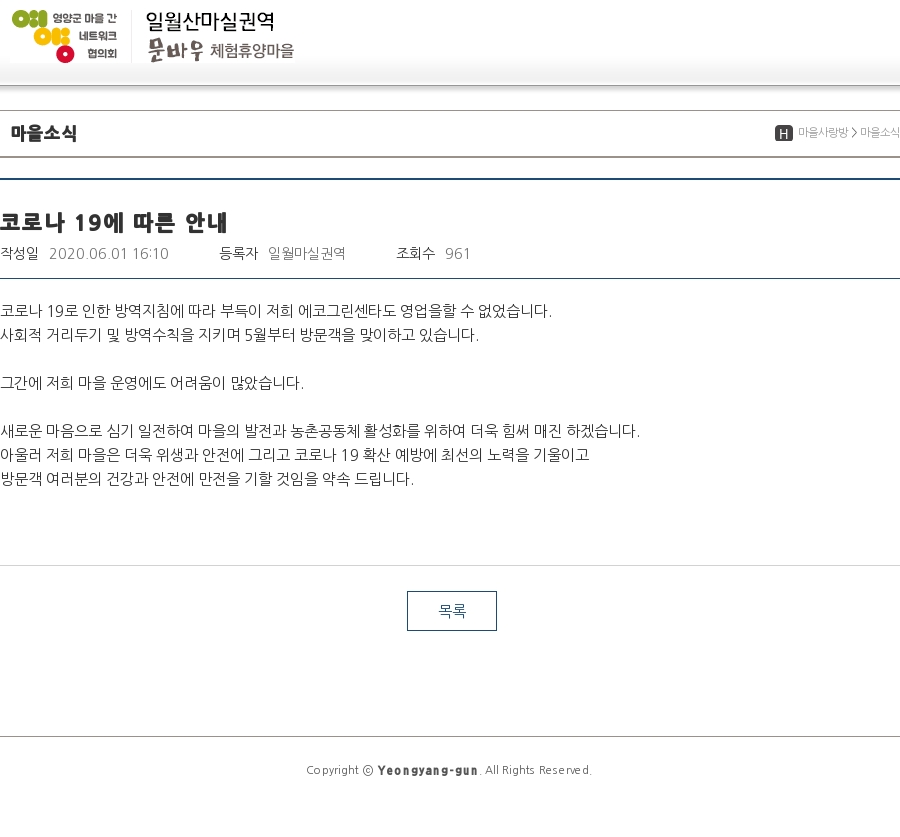Select the author name 일월마실권역
Image resolution: width=900 pixels, height=837 pixels.
point(307,253)
